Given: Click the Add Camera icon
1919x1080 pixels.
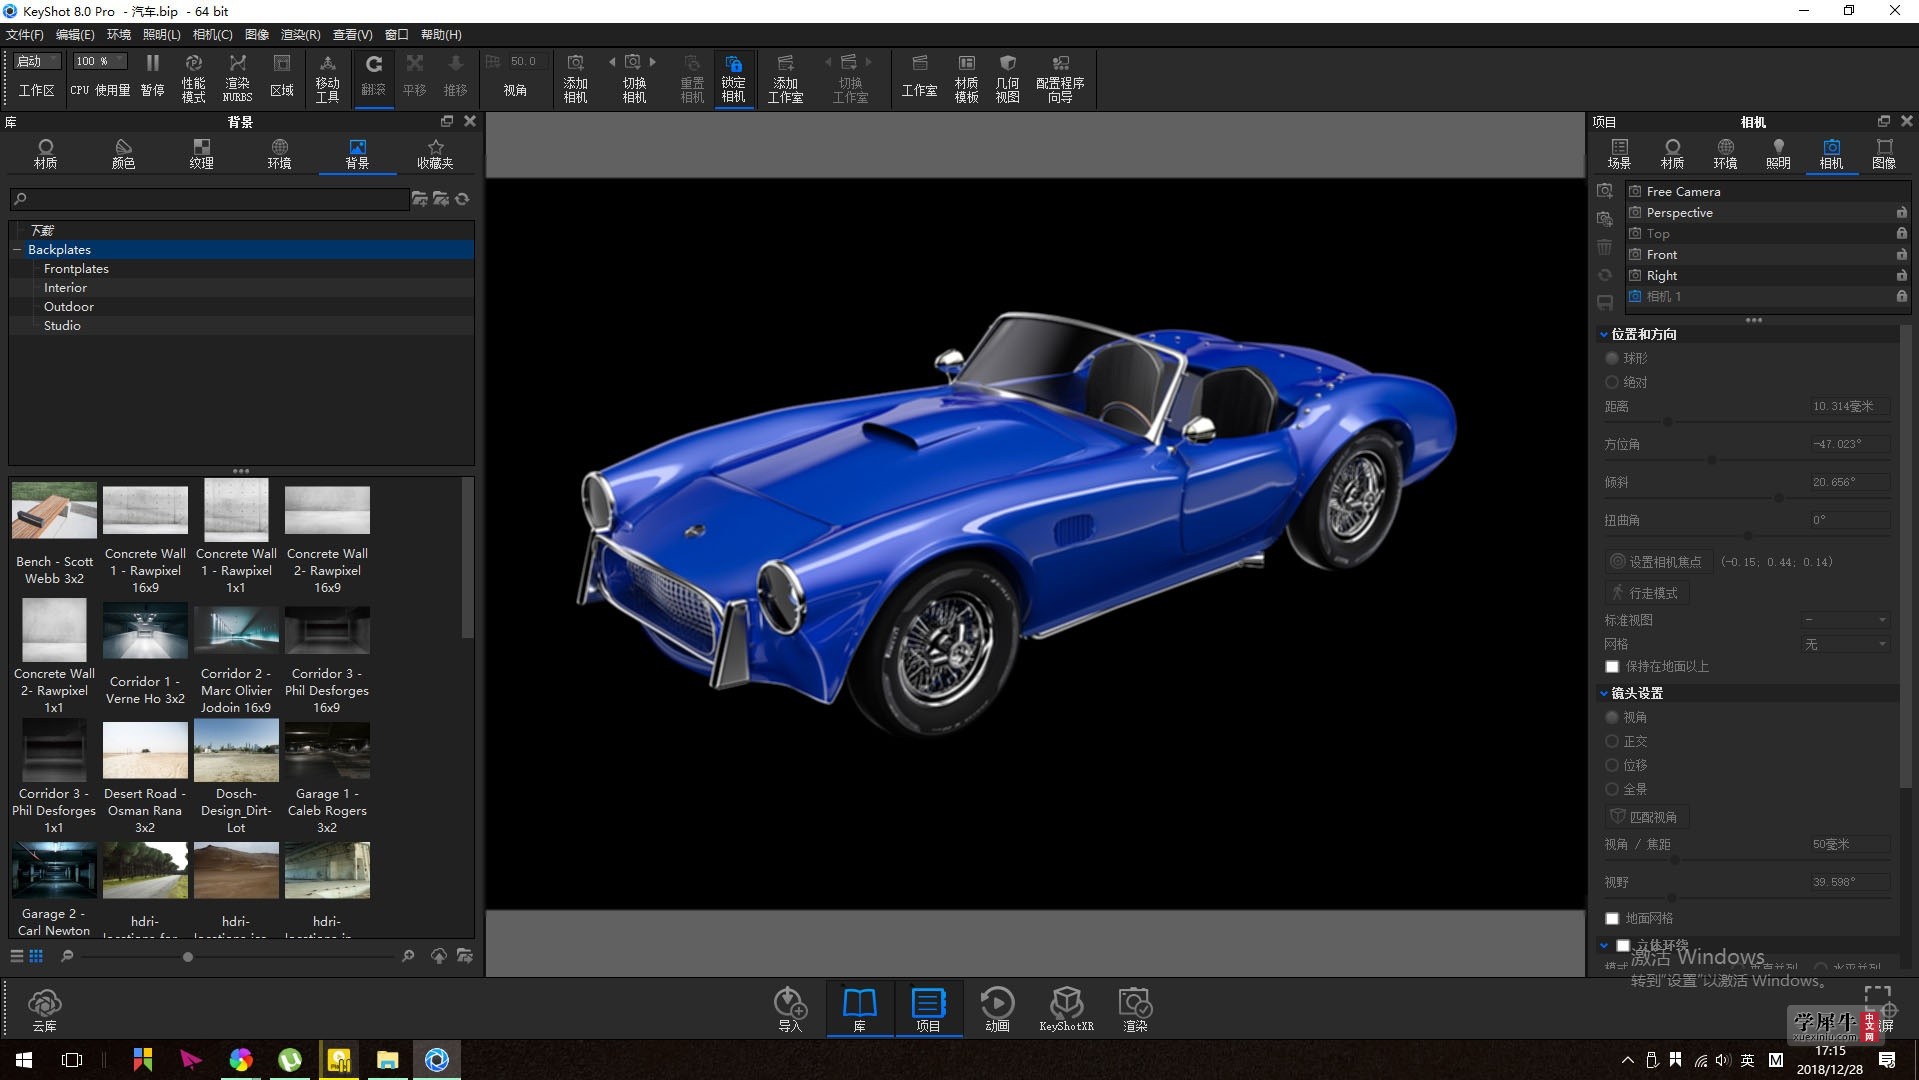Looking at the screenshot, I should click(575, 77).
